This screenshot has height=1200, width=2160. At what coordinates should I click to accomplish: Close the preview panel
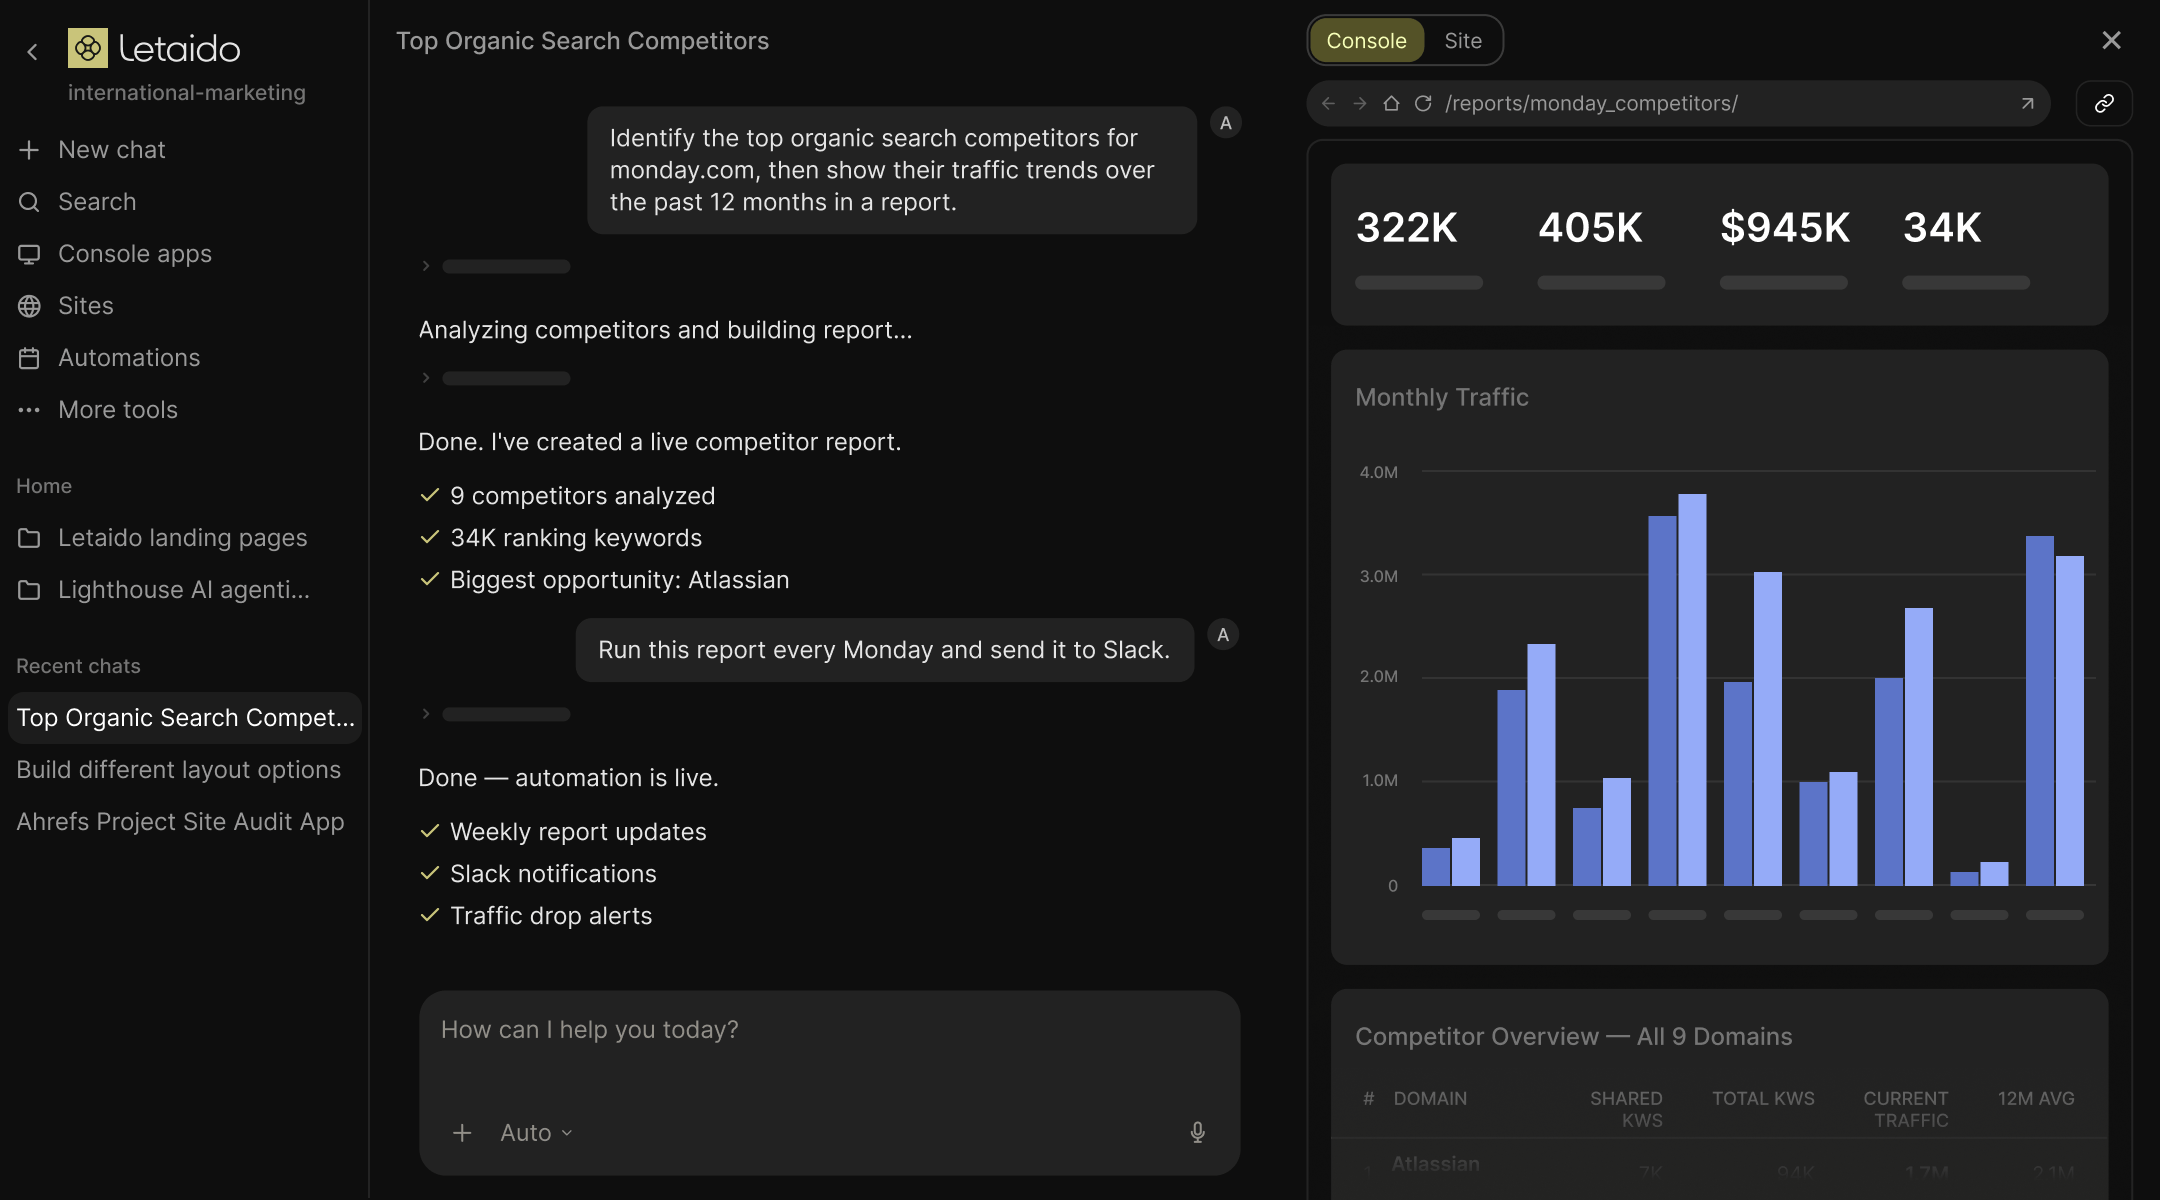[x=2111, y=40]
